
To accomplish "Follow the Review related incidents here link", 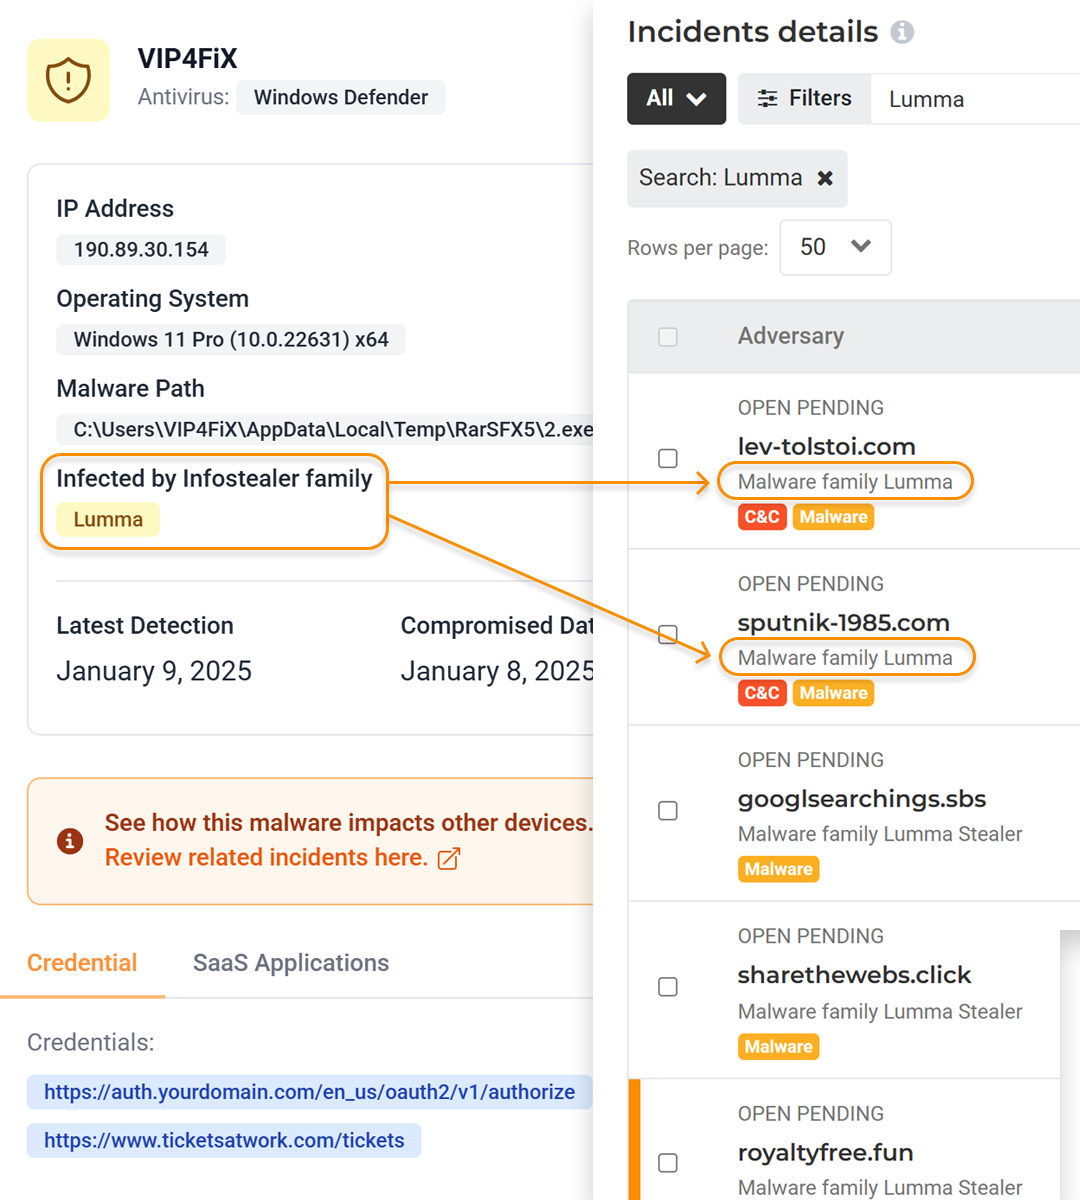I will coord(266,858).
